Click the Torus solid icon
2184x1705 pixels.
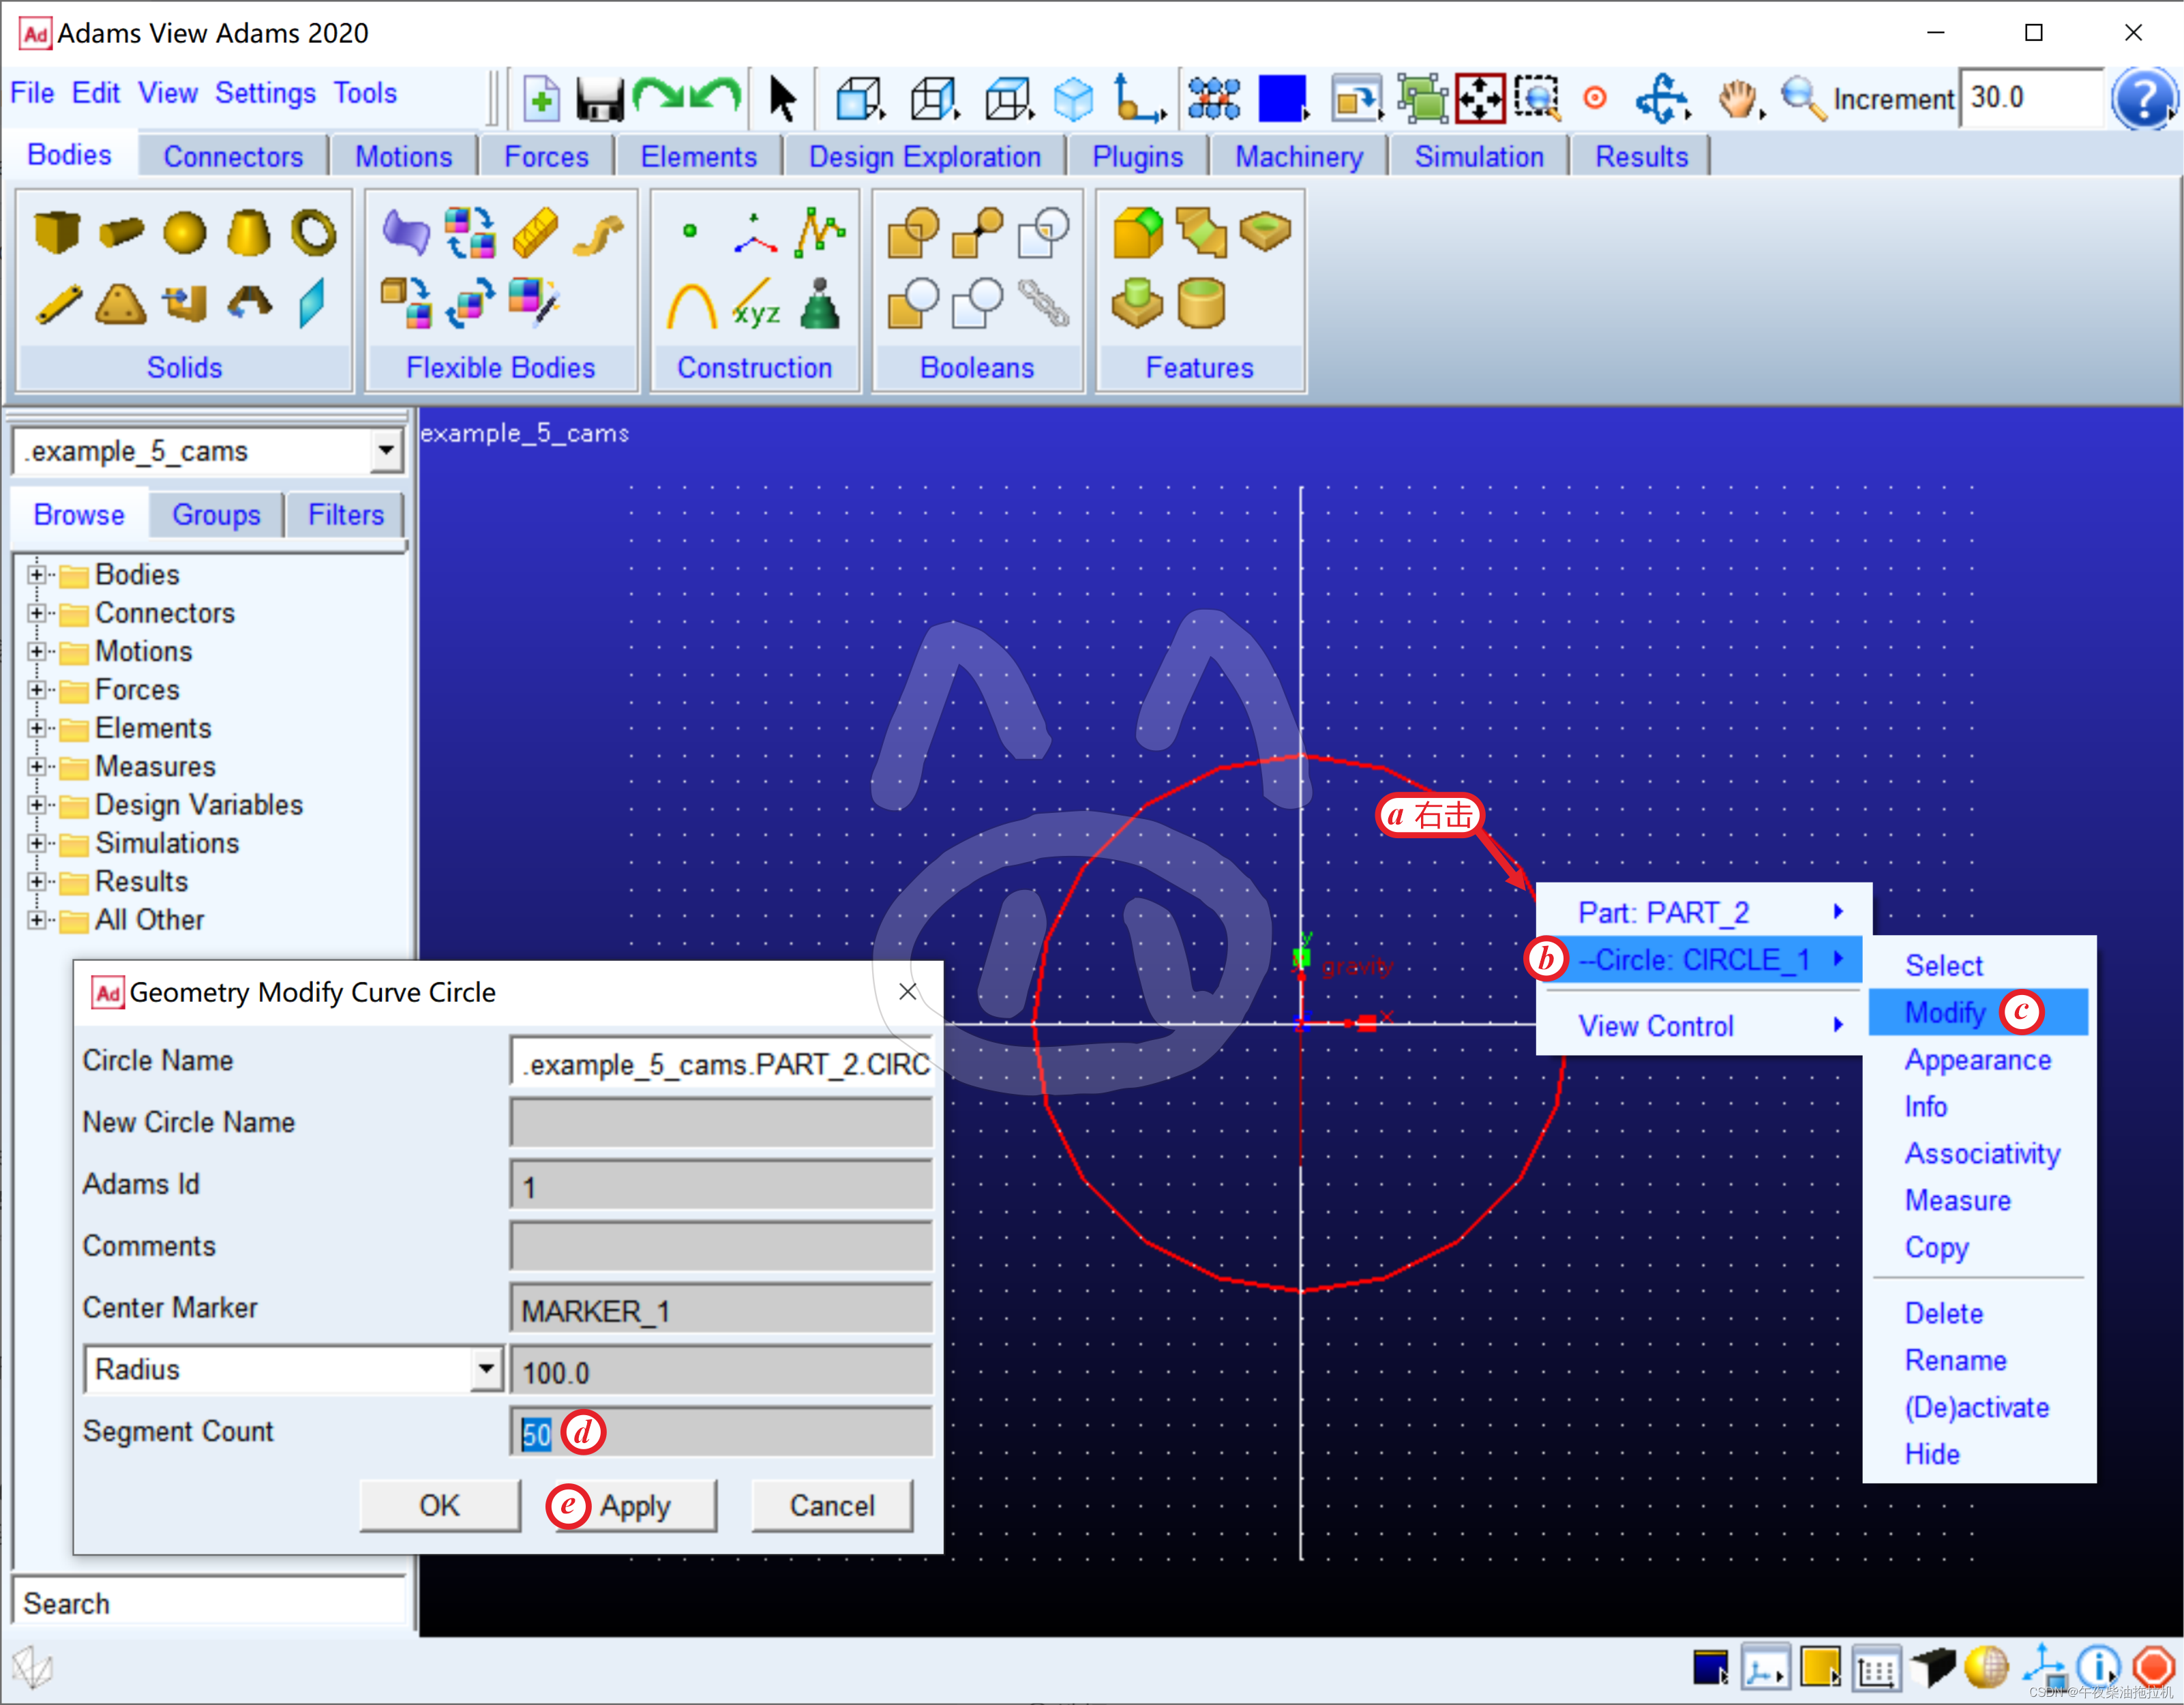click(x=313, y=232)
